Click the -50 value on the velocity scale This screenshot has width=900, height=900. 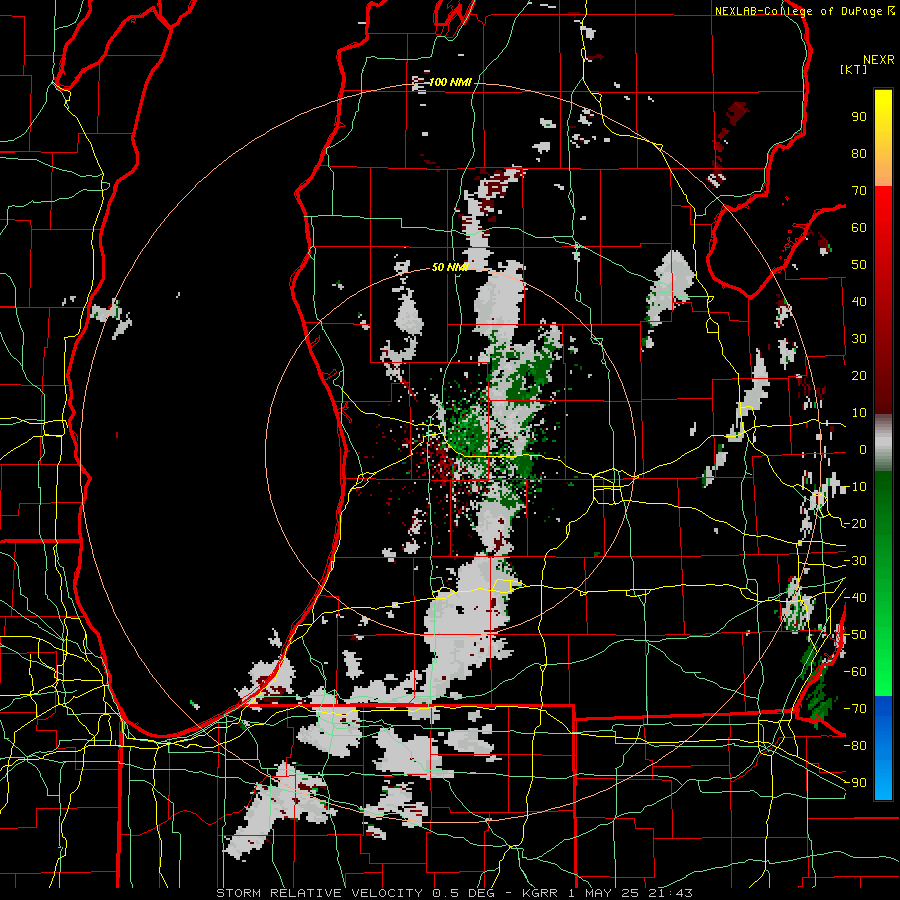point(855,635)
